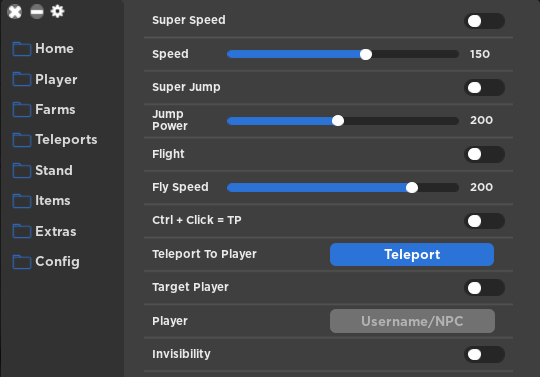Click the blue Teleport button
The height and width of the screenshot is (377, 540).
click(412, 254)
